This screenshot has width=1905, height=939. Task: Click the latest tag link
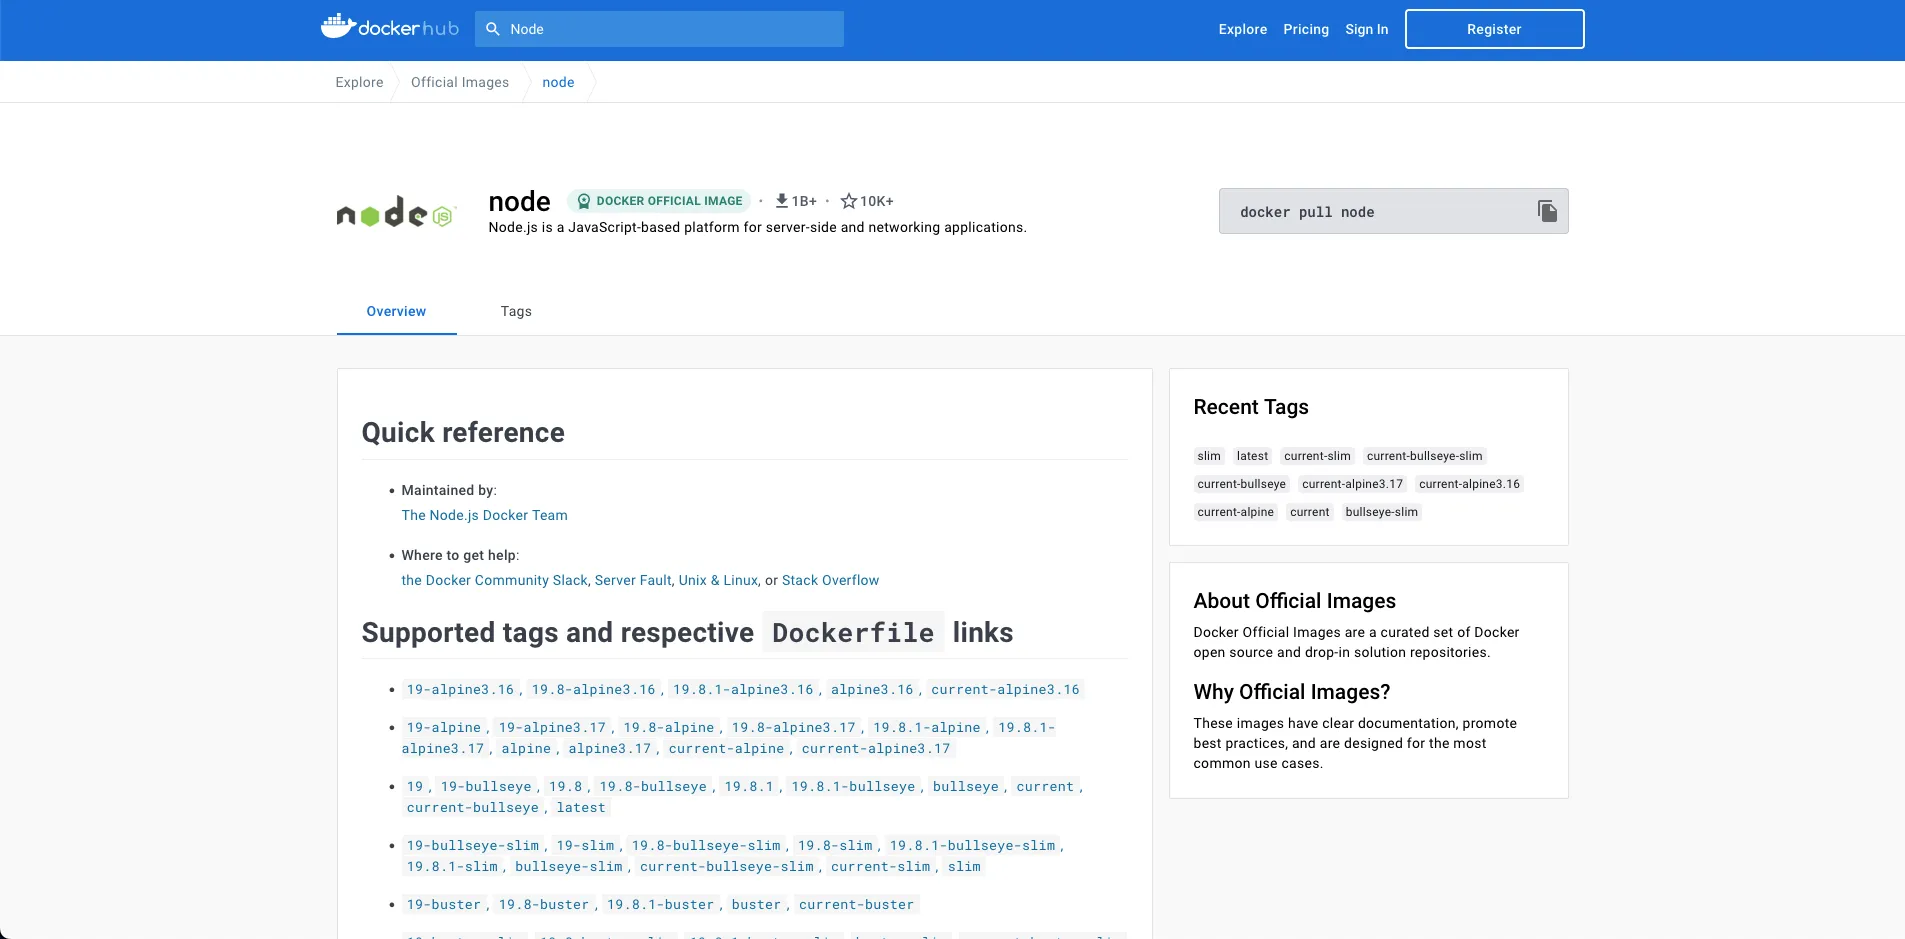(x=581, y=807)
